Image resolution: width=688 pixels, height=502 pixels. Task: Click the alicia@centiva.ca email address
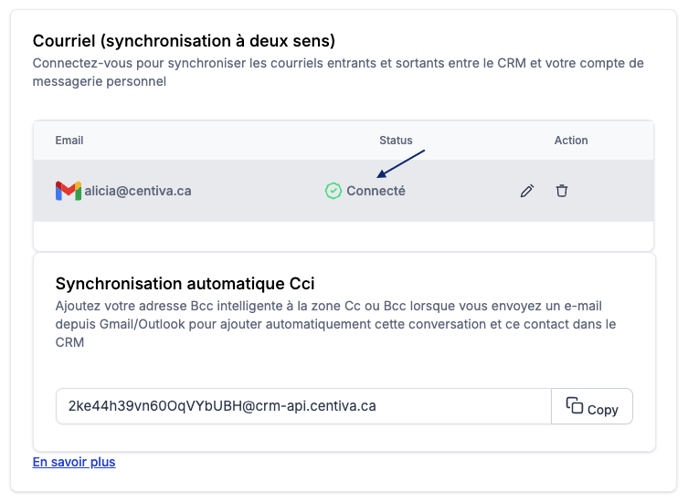click(x=138, y=191)
